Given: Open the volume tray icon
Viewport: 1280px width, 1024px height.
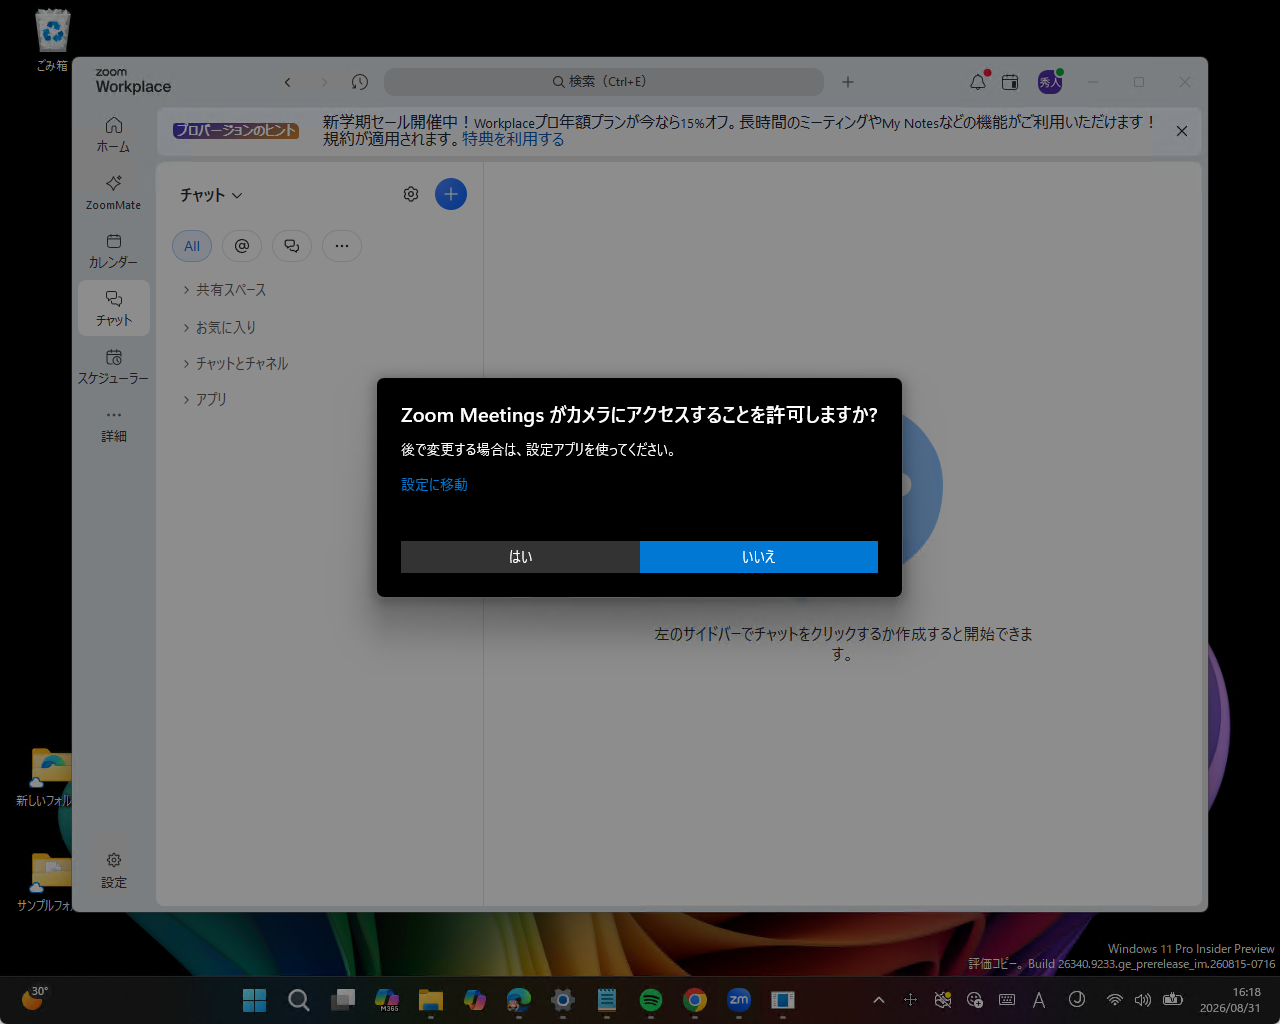Looking at the screenshot, I should click(1143, 1000).
